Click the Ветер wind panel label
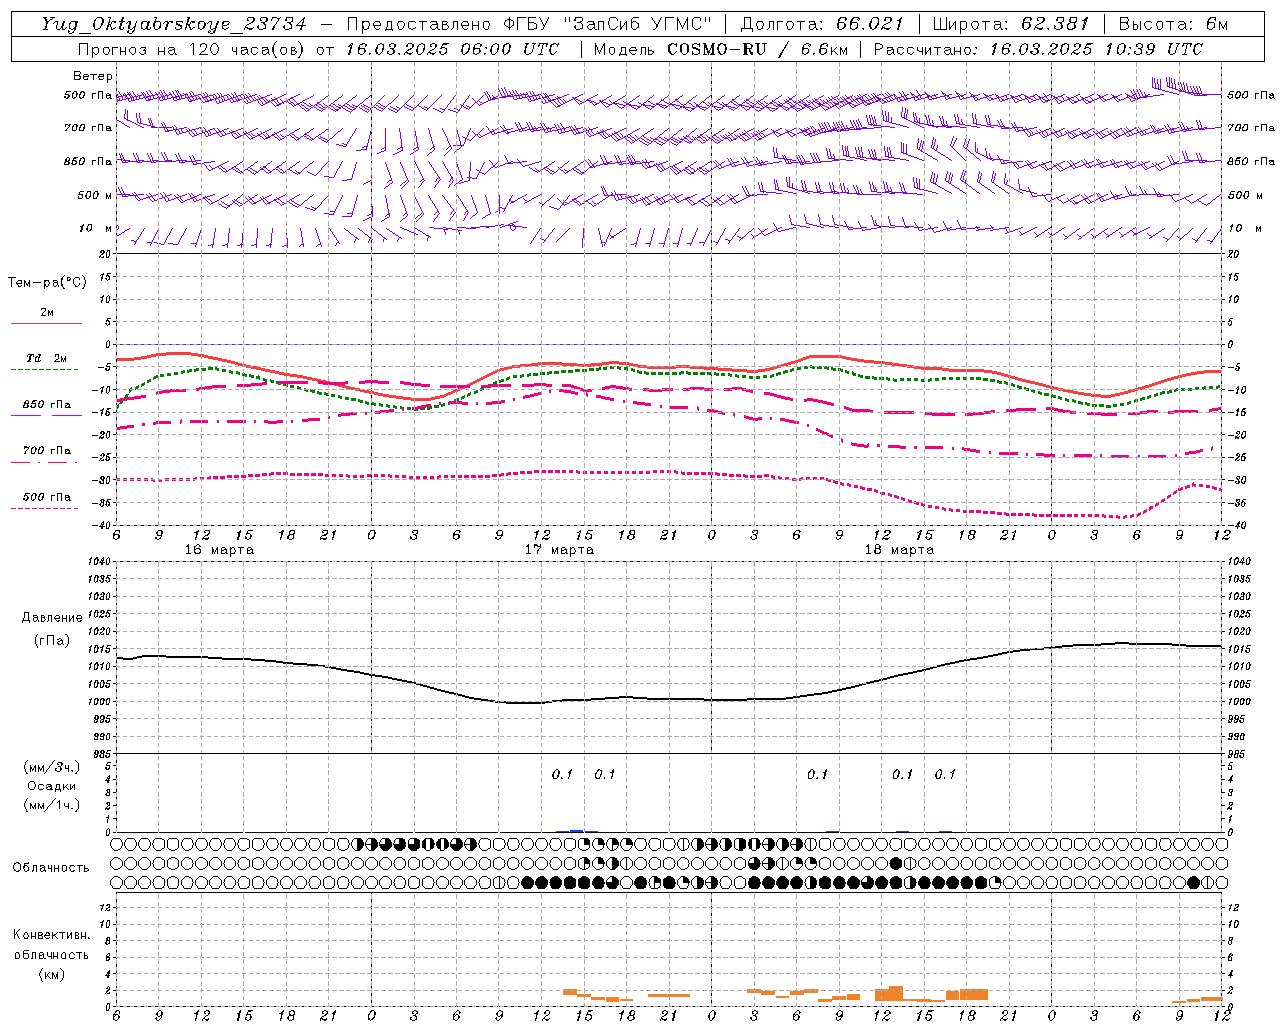This screenshot has height=1024, width=1280. (92, 76)
